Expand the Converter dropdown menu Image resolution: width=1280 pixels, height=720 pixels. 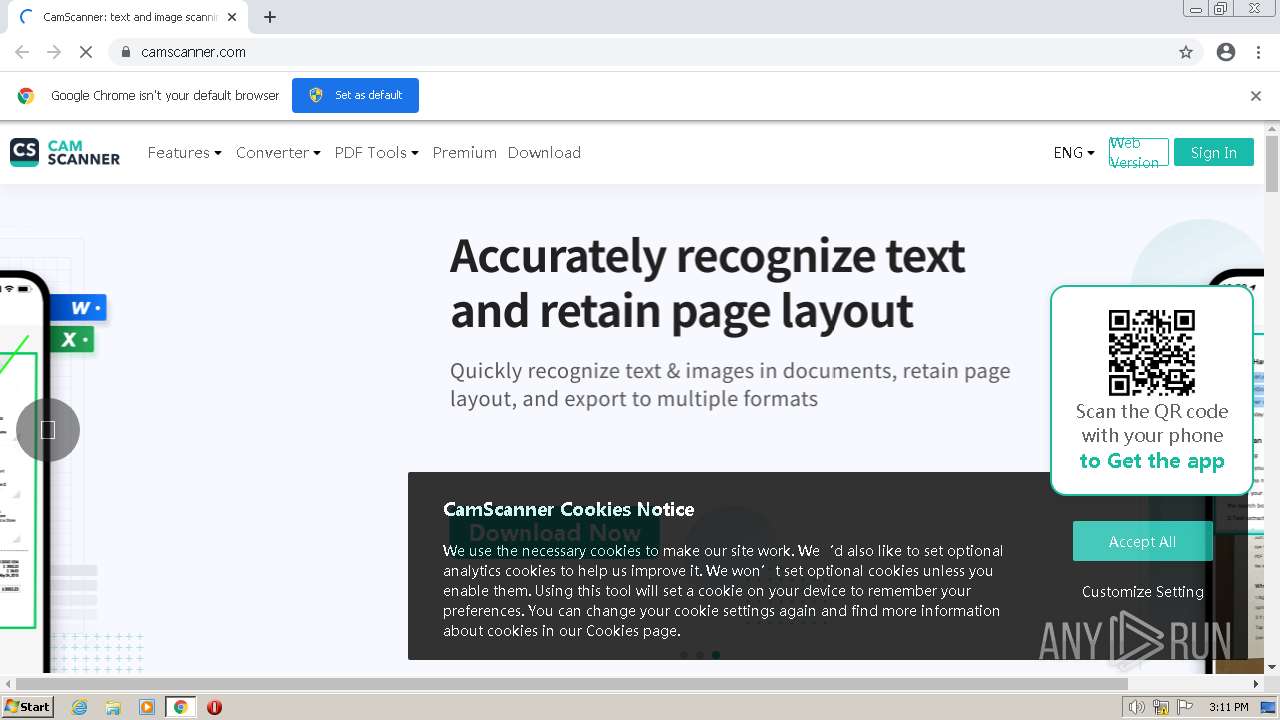click(278, 153)
